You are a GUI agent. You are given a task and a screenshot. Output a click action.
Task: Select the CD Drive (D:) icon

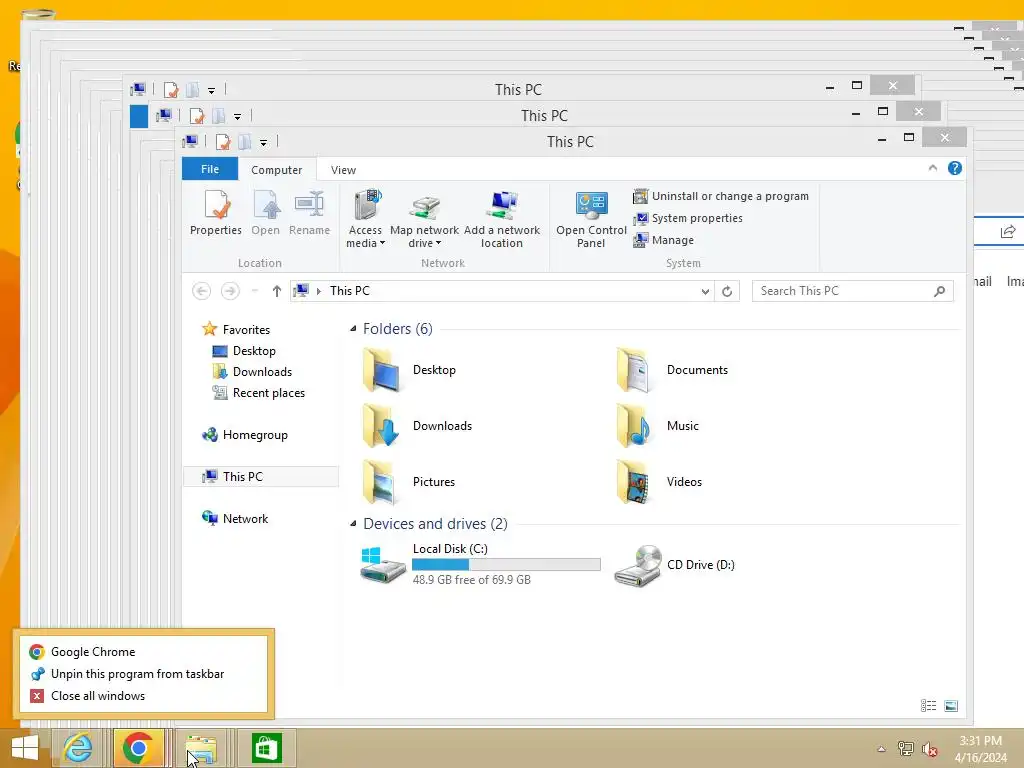[638, 566]
